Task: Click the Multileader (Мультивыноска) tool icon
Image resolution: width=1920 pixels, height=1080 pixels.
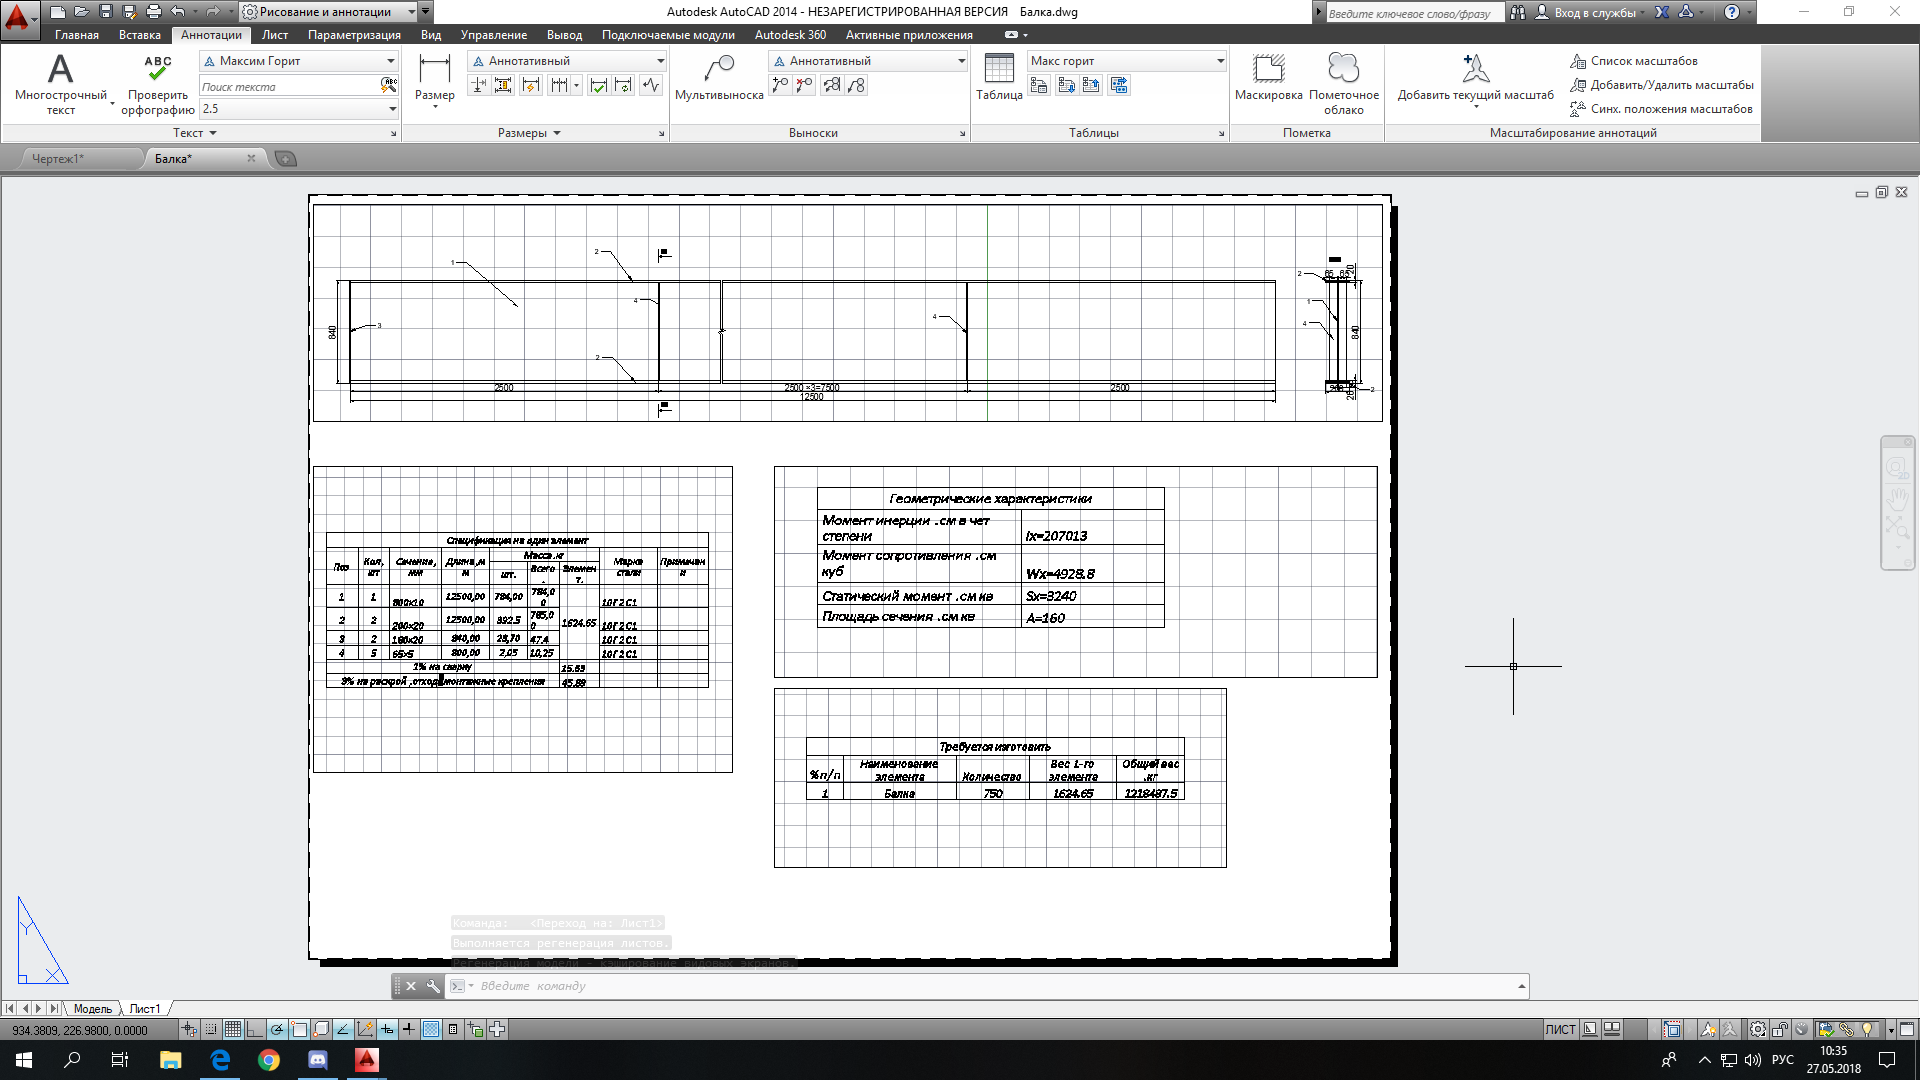Action: [x=718, y=69]
